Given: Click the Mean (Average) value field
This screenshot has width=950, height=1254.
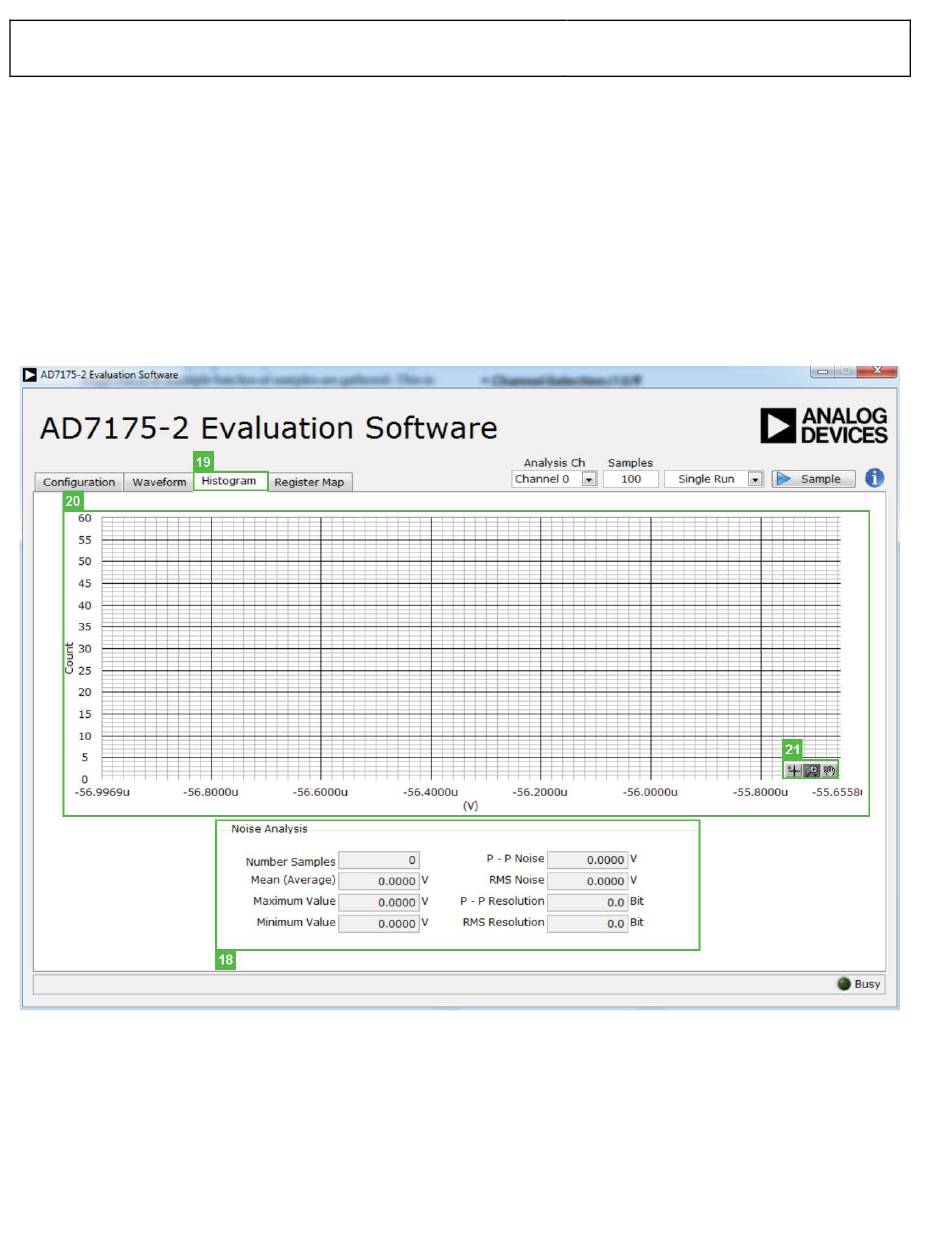Looking at the screenshot, I should (x=379, y=881).
